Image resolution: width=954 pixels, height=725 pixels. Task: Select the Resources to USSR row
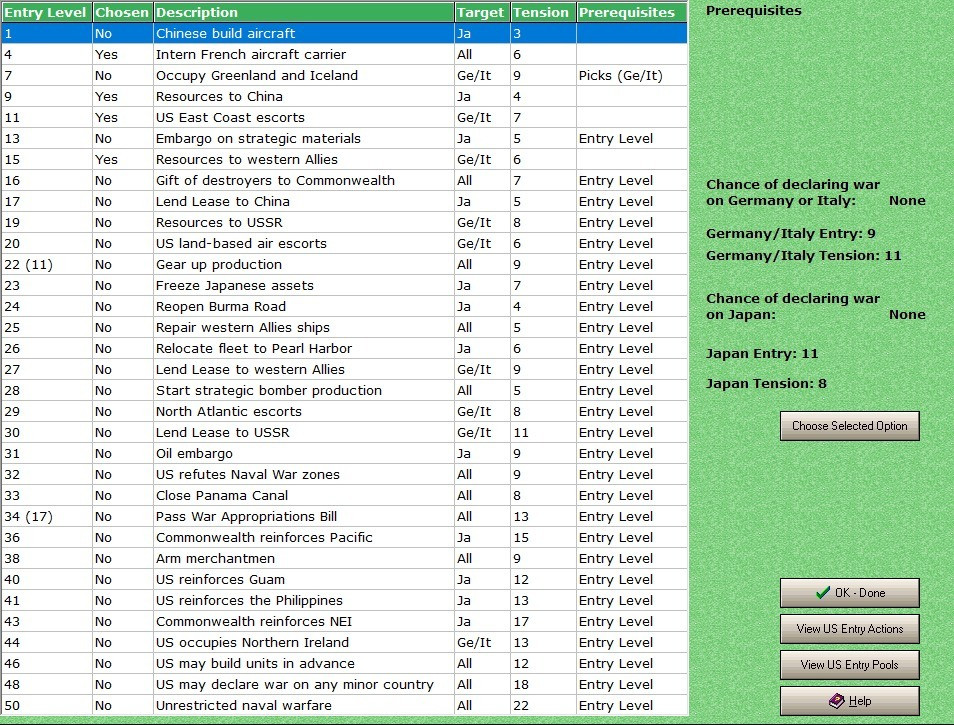point(344,223)
